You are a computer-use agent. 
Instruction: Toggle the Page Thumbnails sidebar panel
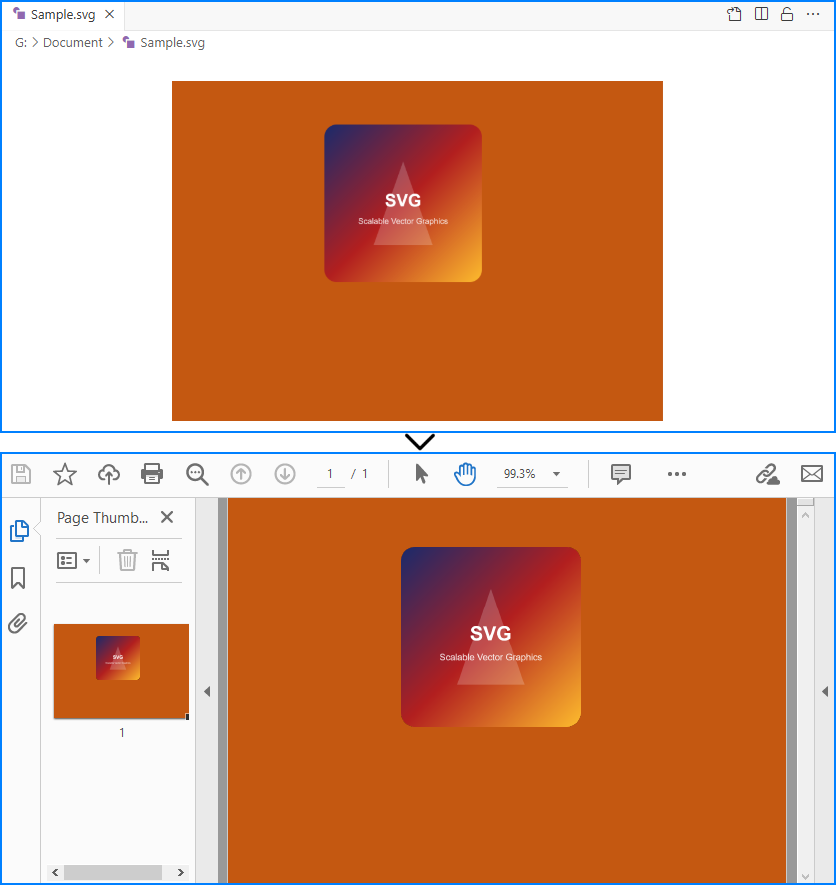tap(18, 531)
